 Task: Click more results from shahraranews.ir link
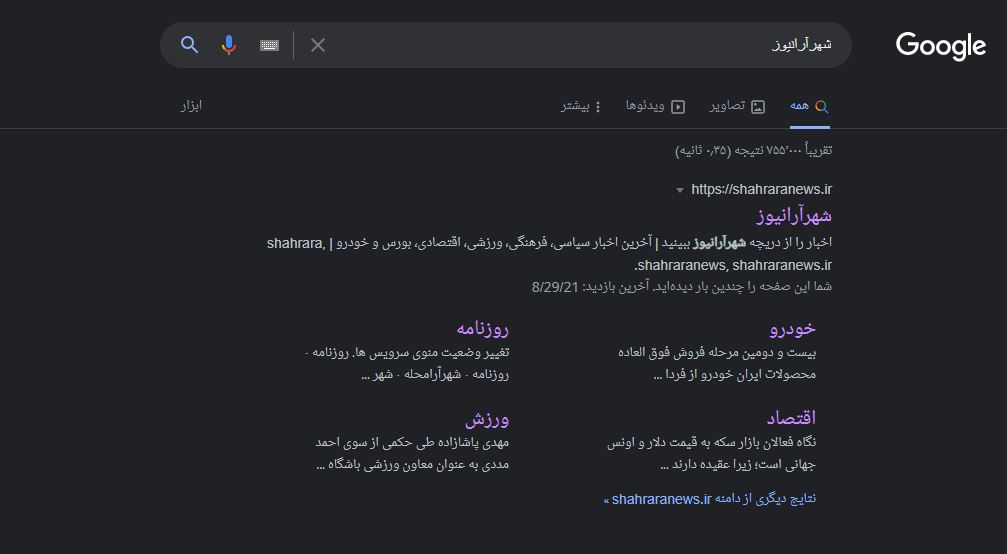point(710,499)
